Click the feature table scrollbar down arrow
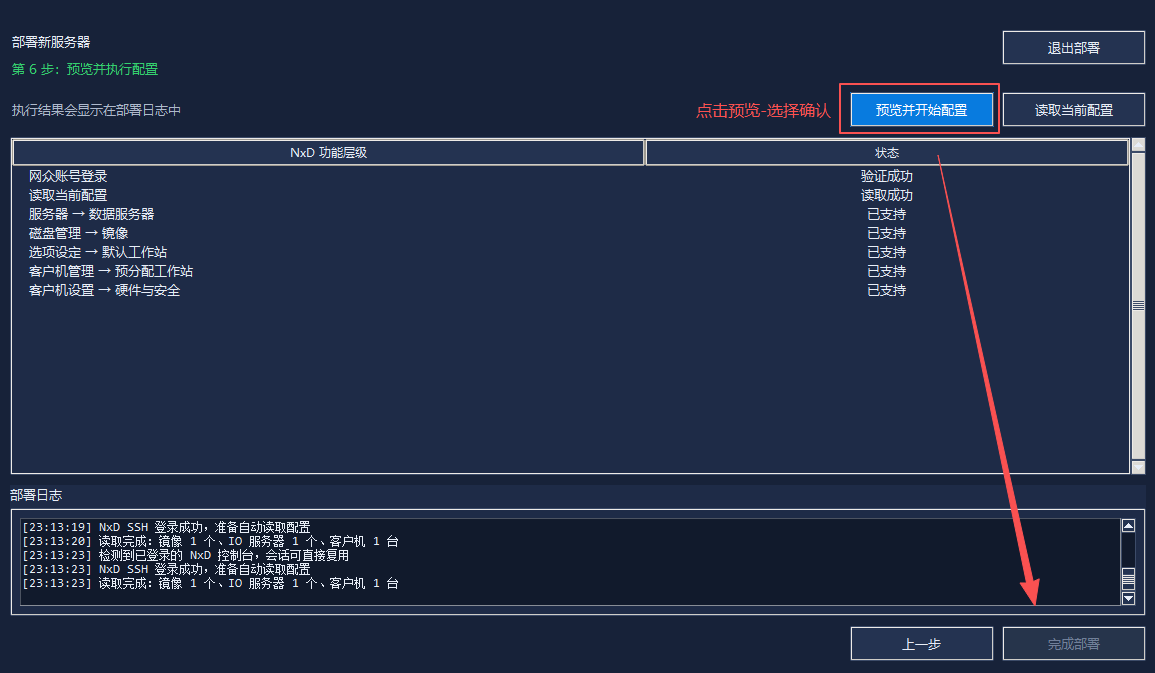 [x=1138, y=467]
